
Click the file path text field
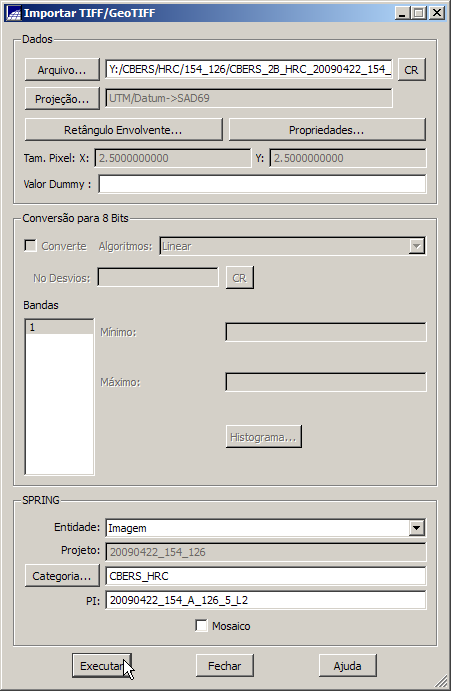coord(249,69)
